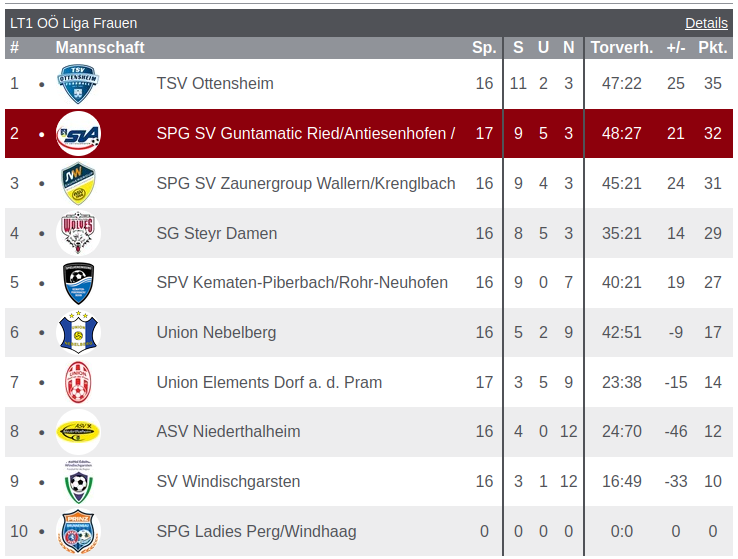This screenshot has height=559, width=738.
Task: Click the LT1 OÖ Liga Frauen title
Action: [74, 23]
